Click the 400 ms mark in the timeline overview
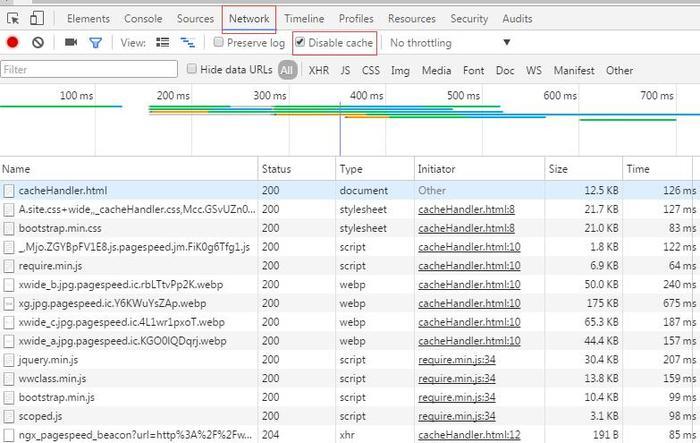This screenshot has height=443, width=700. pyautogui.click(x=367, y=96)
